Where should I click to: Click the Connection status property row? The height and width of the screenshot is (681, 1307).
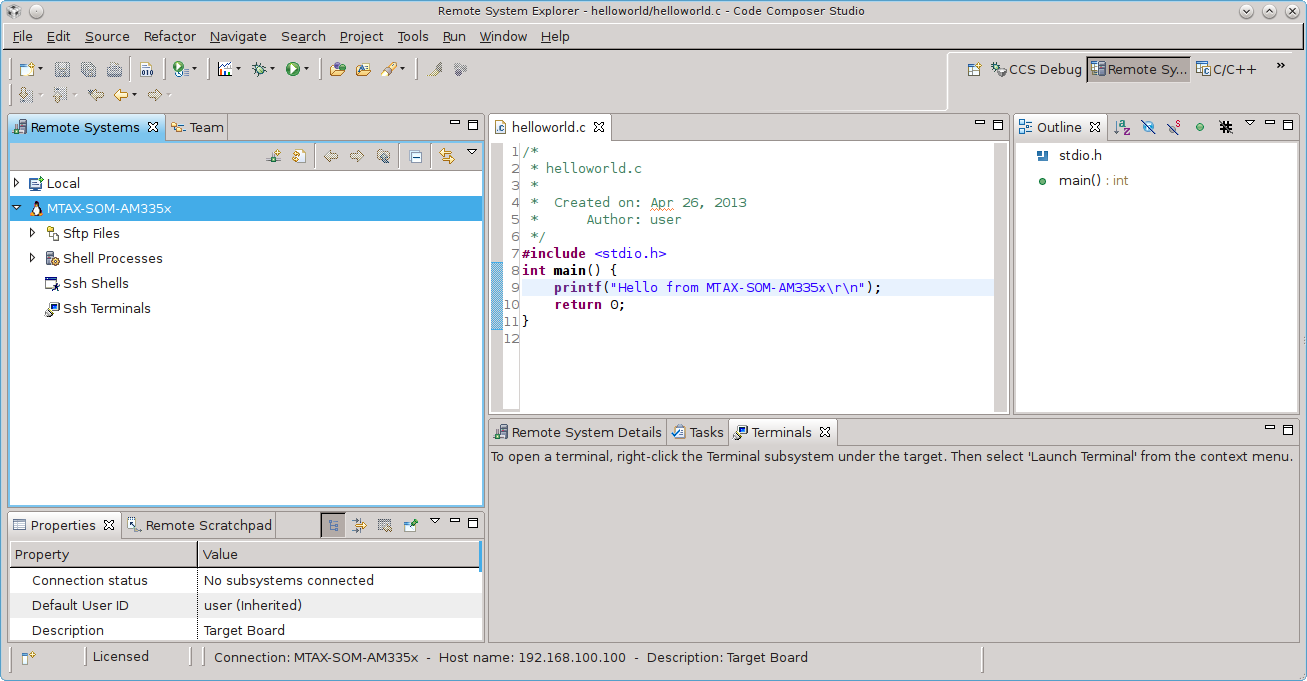pyautogui.click(x=245, y=580)
